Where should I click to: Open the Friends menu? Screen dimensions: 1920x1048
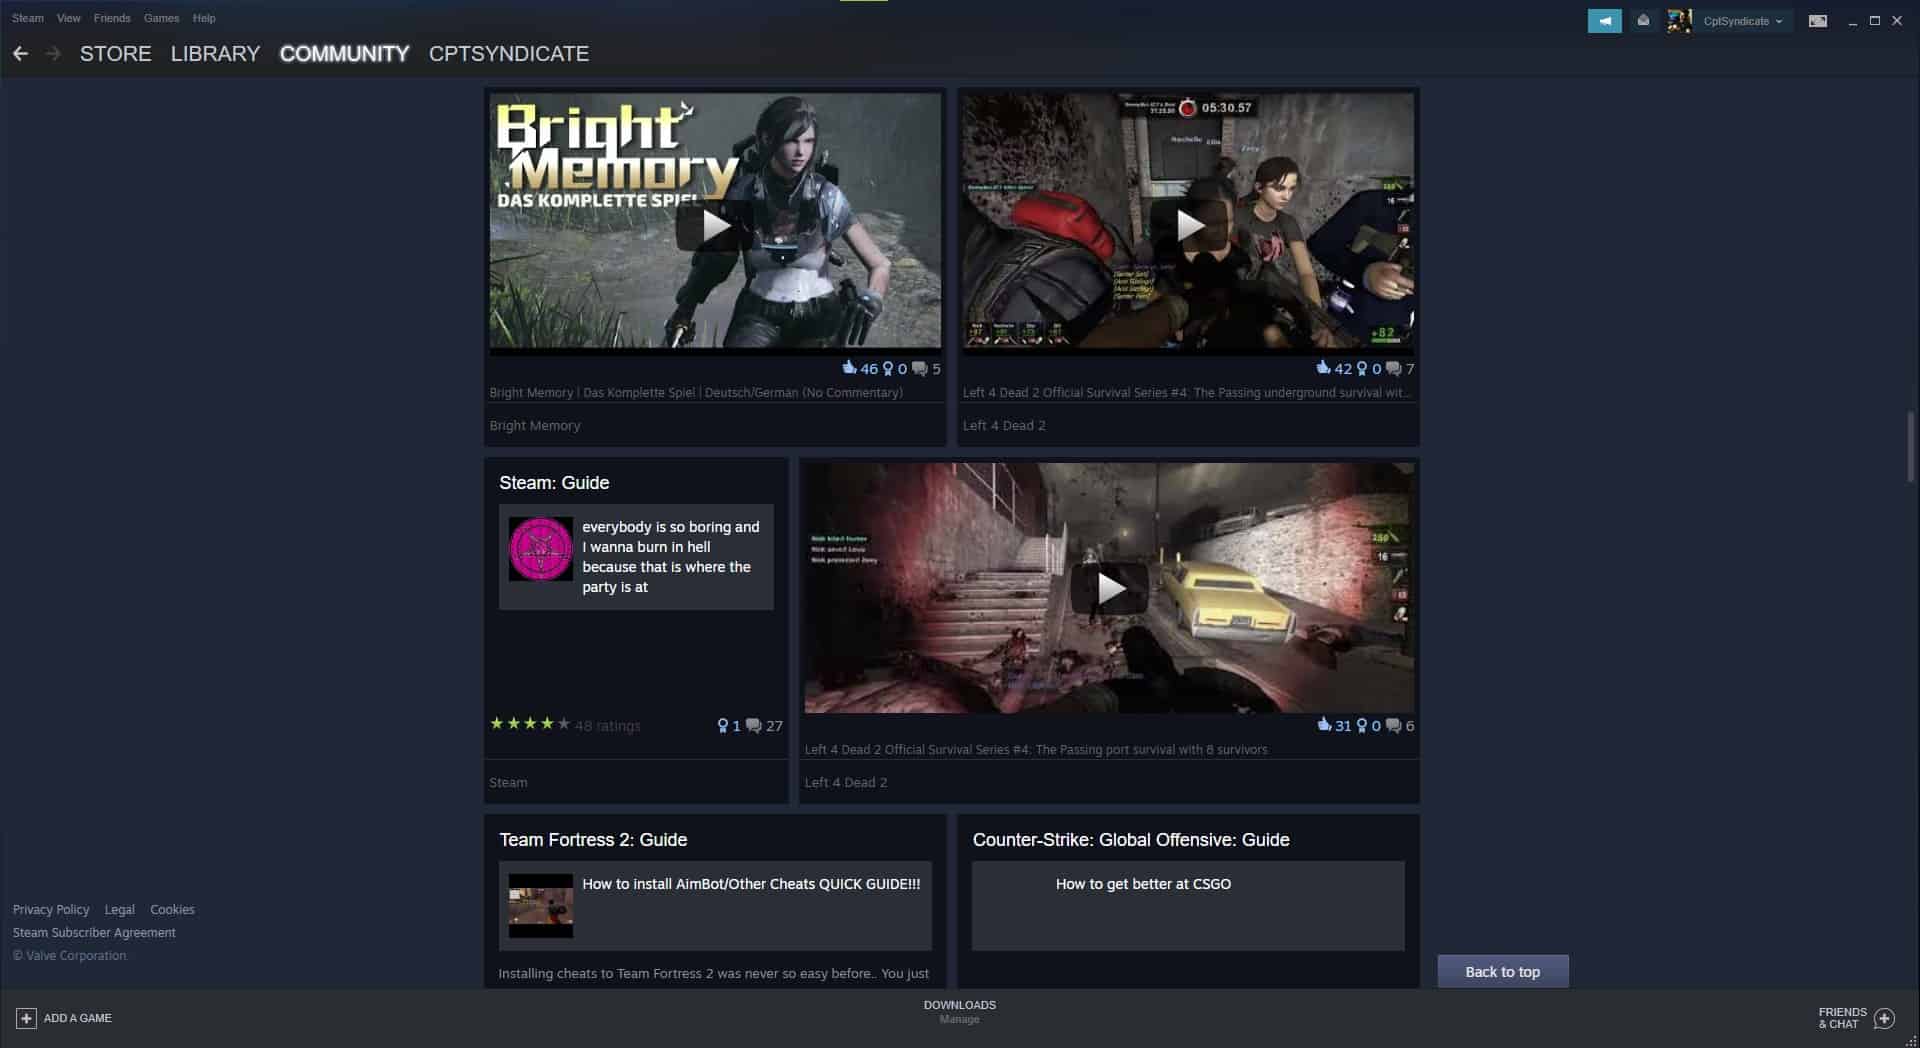point(111,18)
